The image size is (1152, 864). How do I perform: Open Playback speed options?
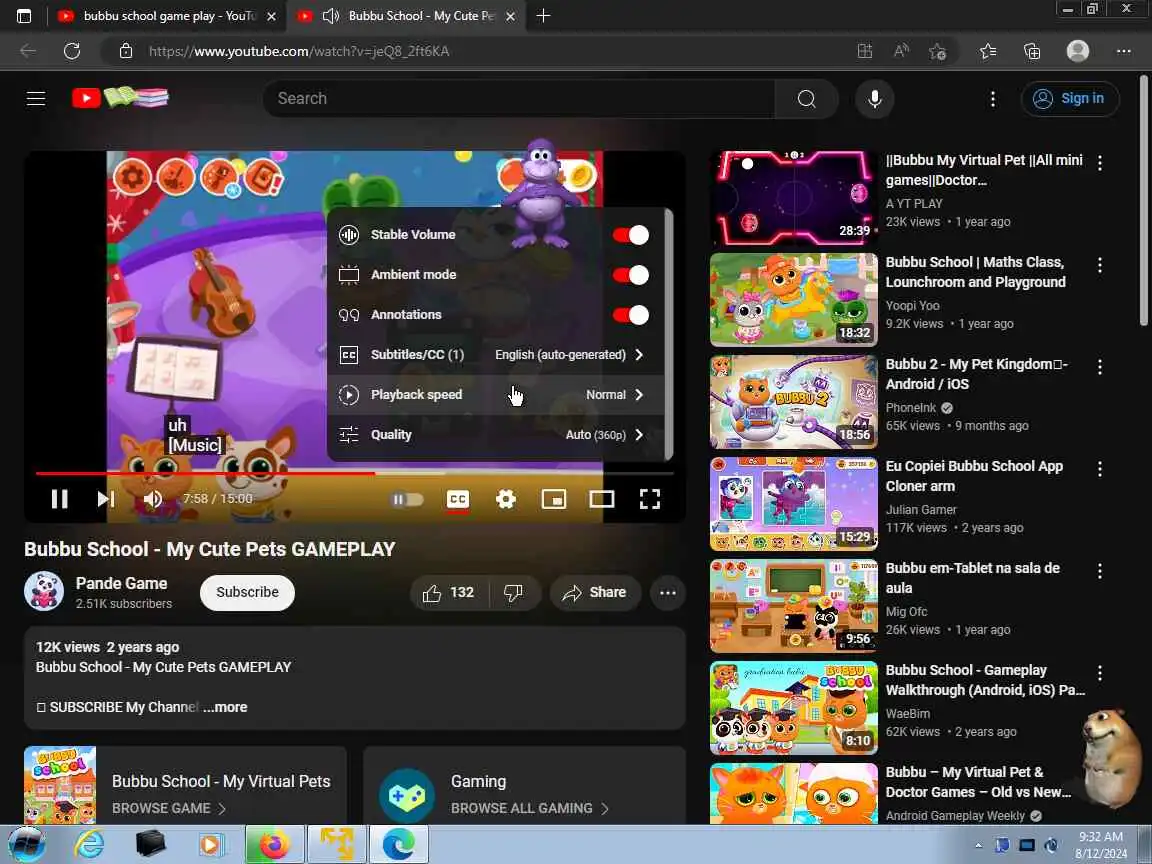(x=495, y=395)
